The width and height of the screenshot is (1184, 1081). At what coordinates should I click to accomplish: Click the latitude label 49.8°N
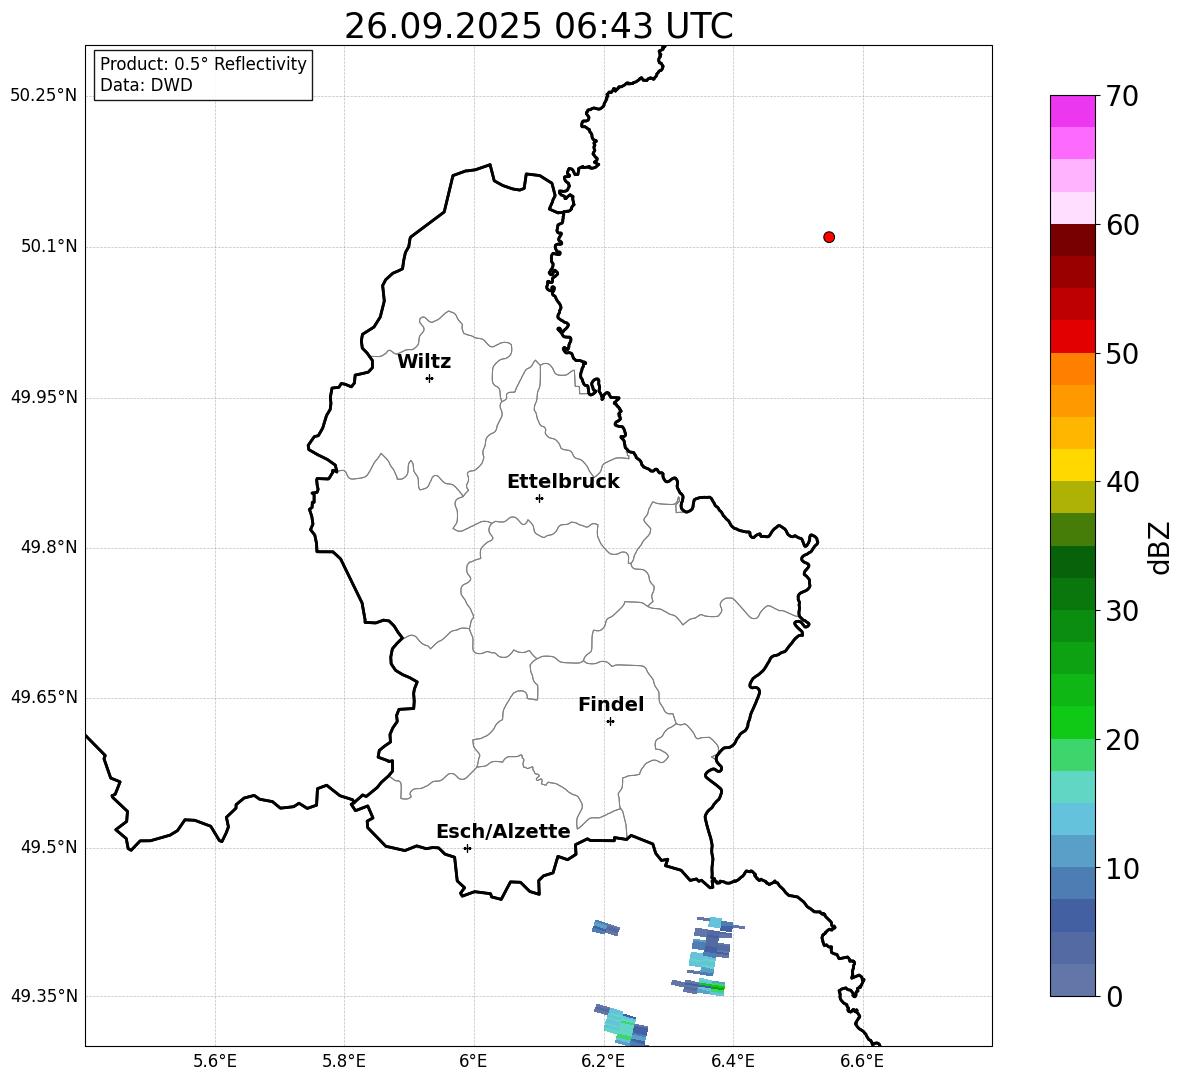49,547
